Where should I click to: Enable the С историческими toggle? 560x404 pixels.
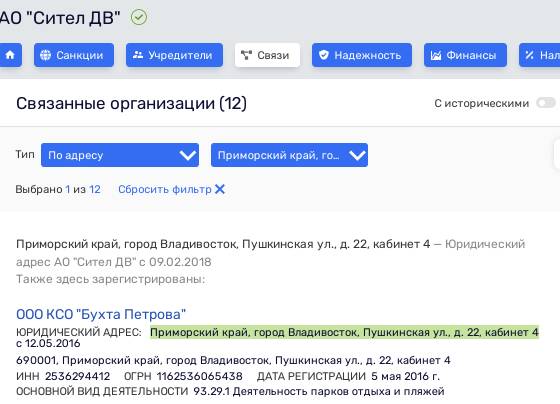[546, 103]
